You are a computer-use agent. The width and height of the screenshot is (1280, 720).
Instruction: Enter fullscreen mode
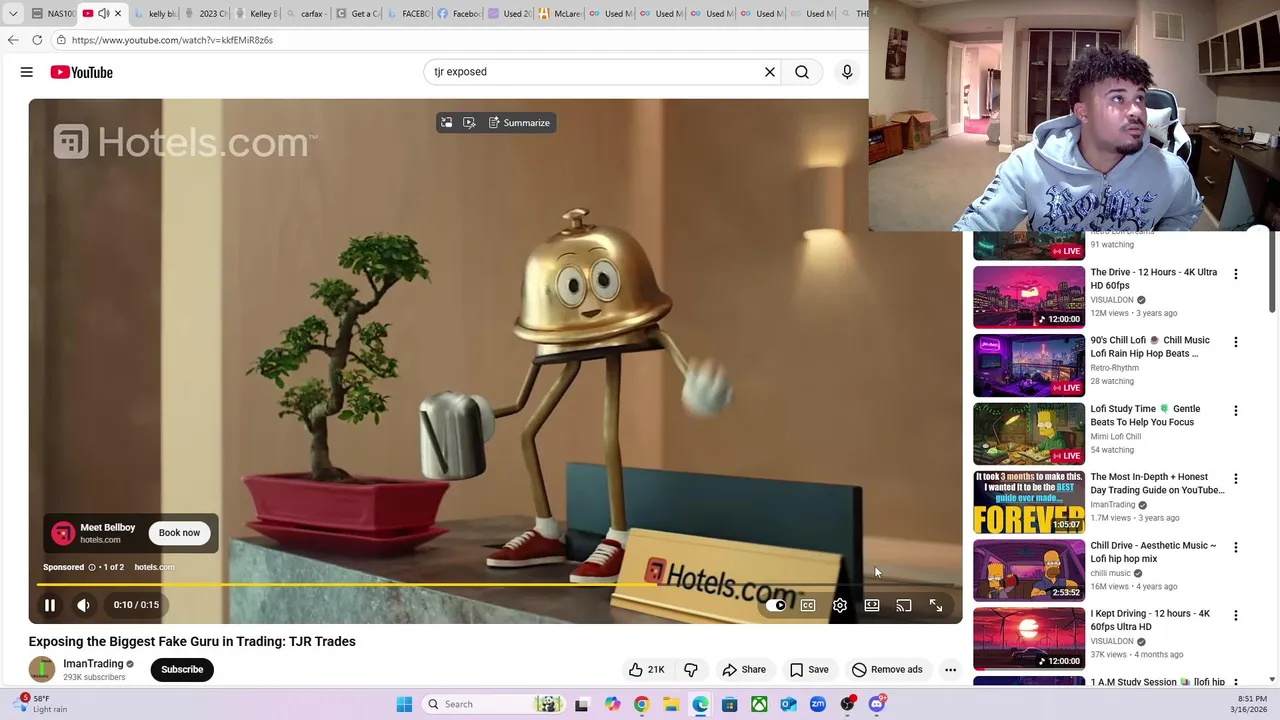click(x=936, y=605)
